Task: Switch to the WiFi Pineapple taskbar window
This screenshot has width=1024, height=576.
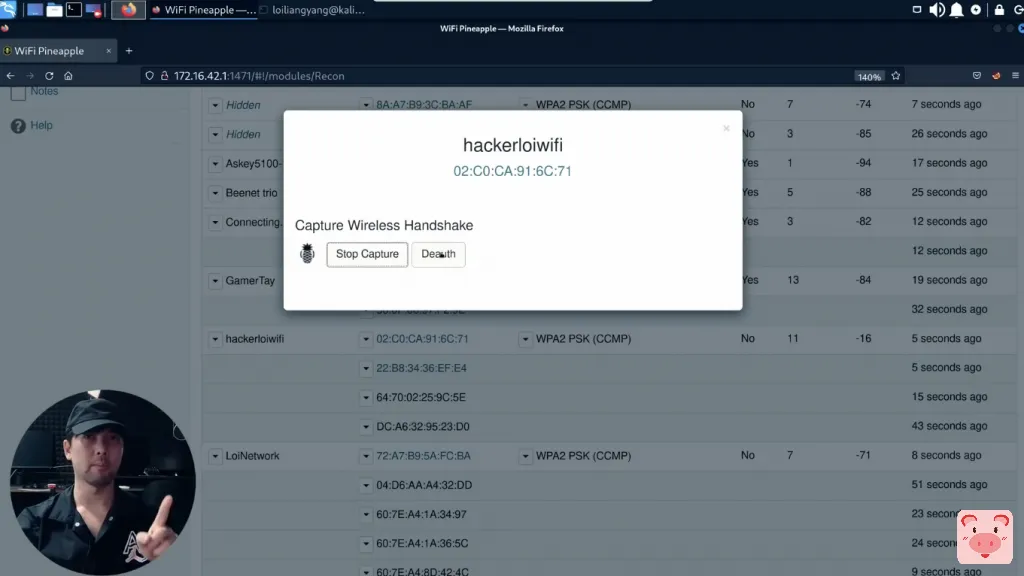Action: (x=204, y=10)
